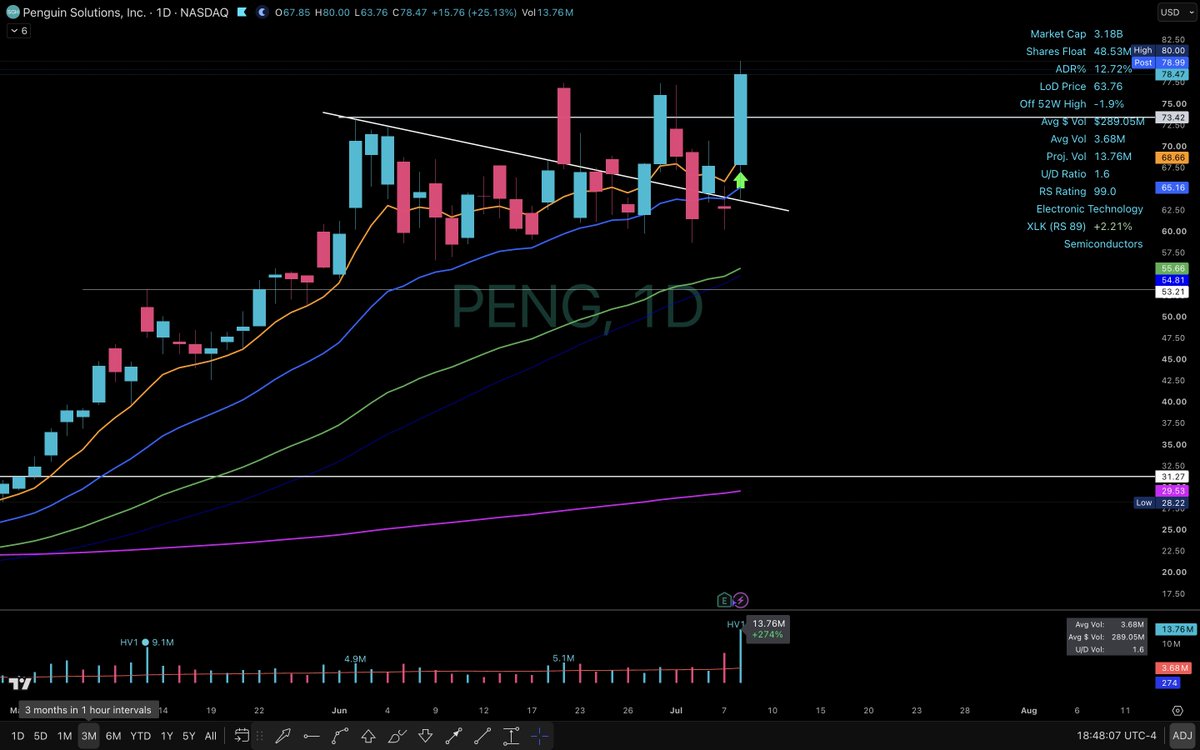
Task: Open the chart settings hexagon gear icon
Action: click(1177, 709)
